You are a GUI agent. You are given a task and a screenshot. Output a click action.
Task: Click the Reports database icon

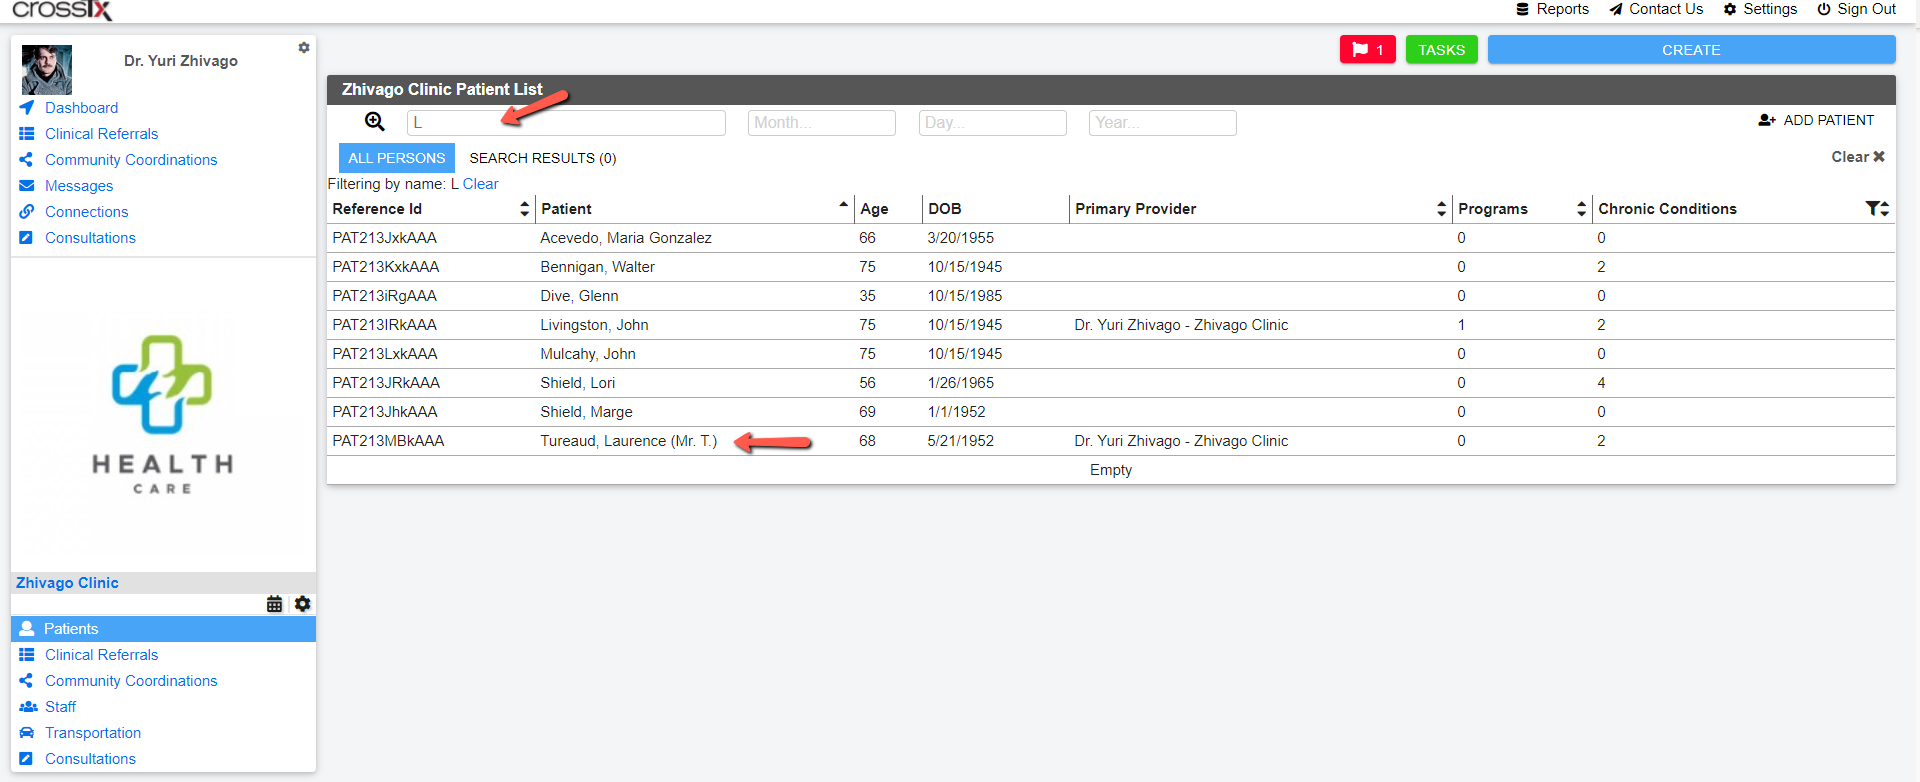click(x=1523, y=9)
